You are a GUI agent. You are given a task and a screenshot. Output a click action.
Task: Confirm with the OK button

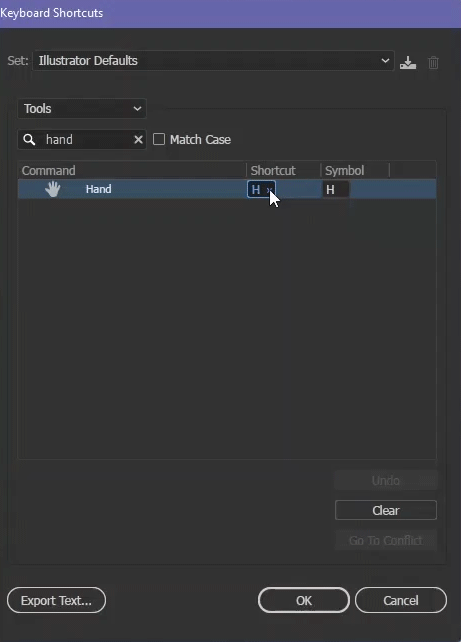[x=304, y=600]
